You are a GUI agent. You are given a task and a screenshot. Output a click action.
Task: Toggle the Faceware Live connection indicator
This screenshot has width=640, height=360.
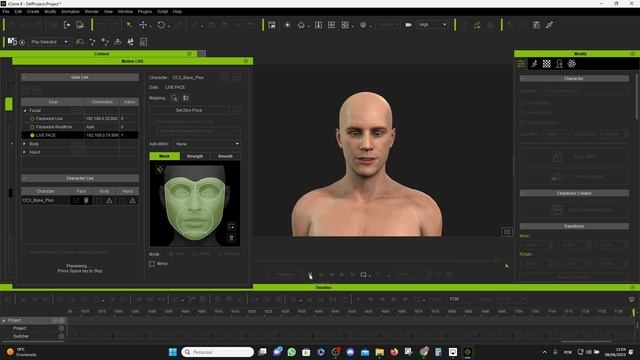[x=32, y=118]
